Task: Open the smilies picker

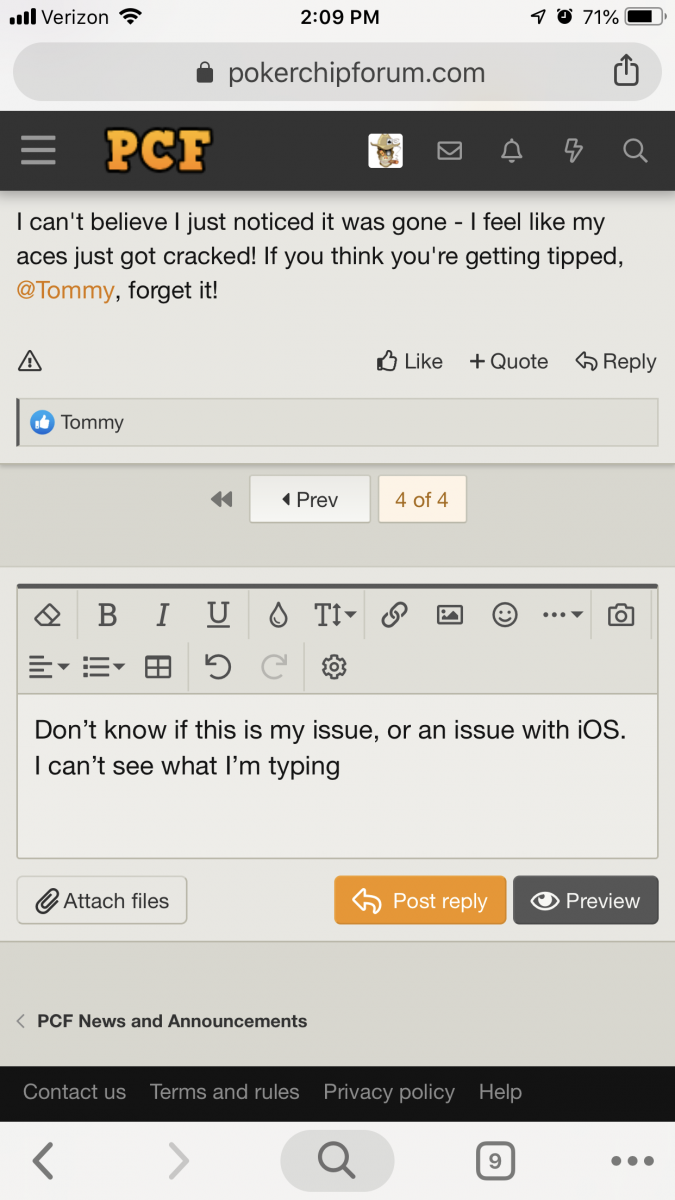Action: (505, 615)
